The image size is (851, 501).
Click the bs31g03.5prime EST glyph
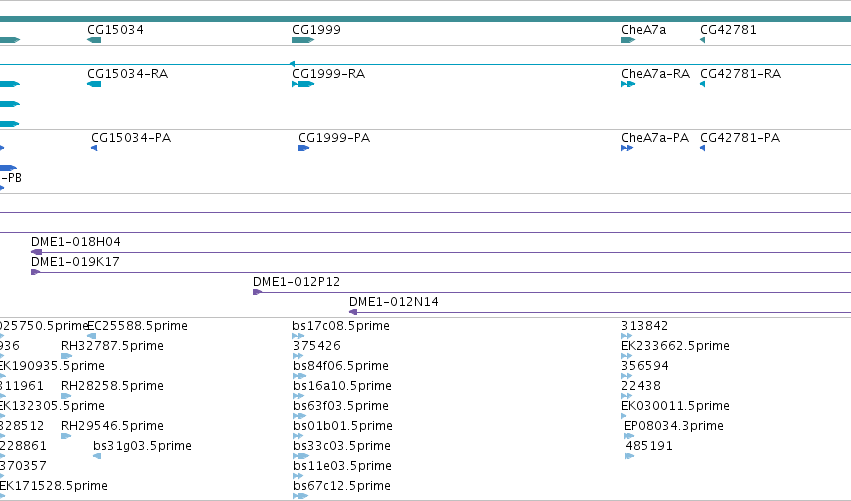tap(97, 456)
